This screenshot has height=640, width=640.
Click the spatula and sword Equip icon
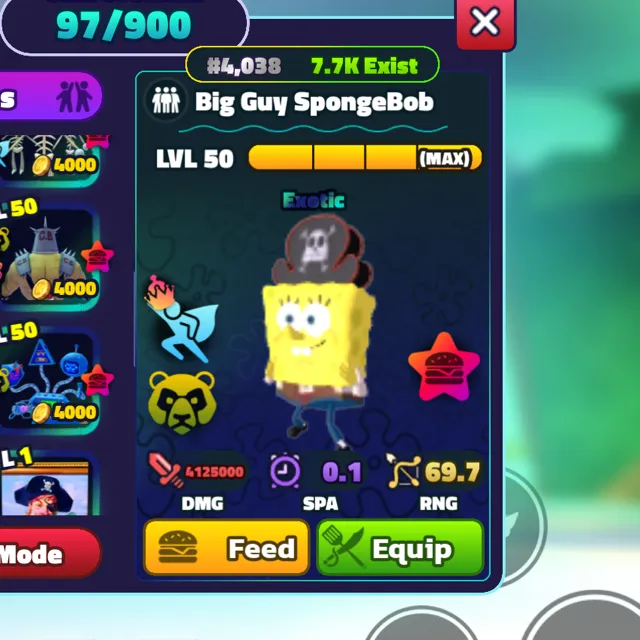343,547
